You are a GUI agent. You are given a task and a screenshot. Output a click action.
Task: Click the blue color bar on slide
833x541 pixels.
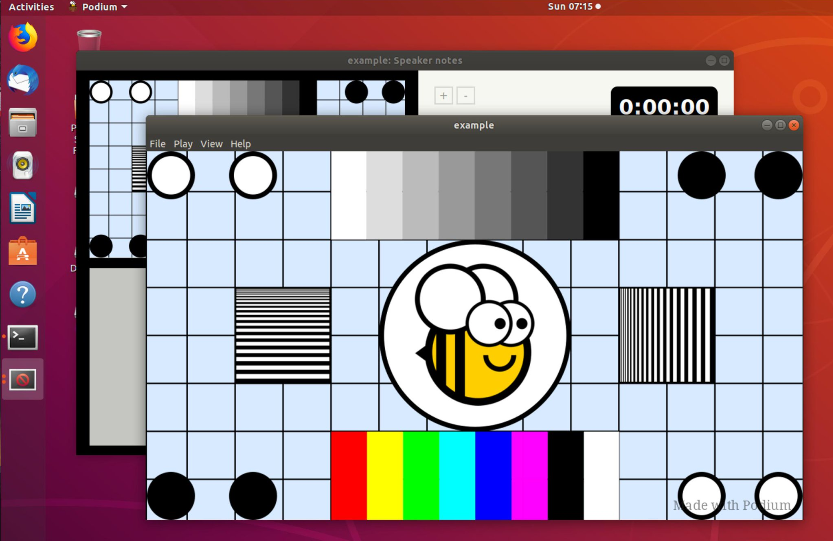[x=494, y=476]
